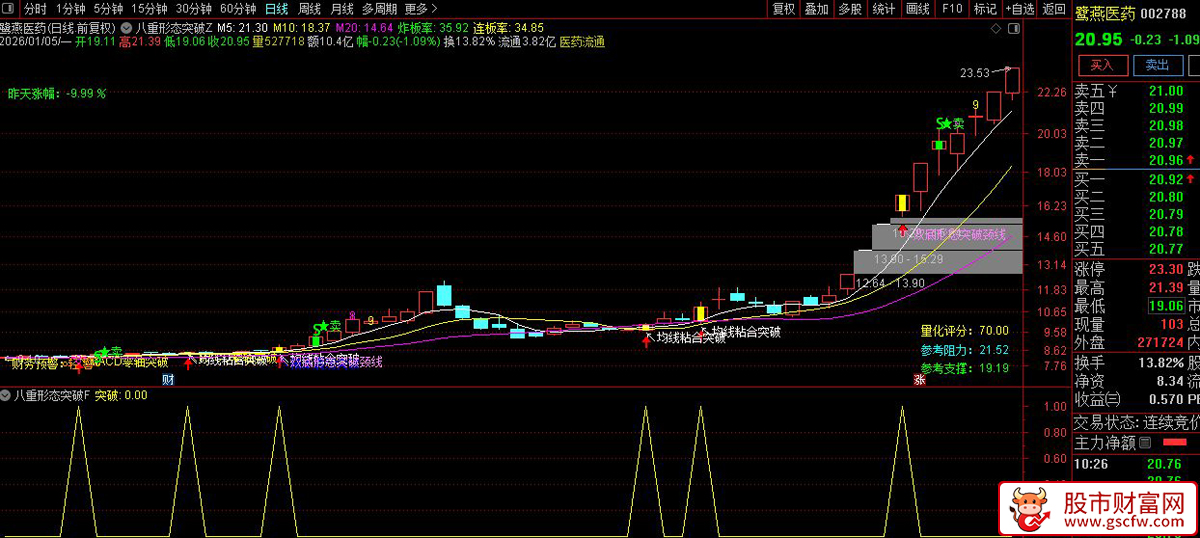1200x538 pixels.
Task: Click the green S★卖 signal near 20.03
Action: [948, 124]
